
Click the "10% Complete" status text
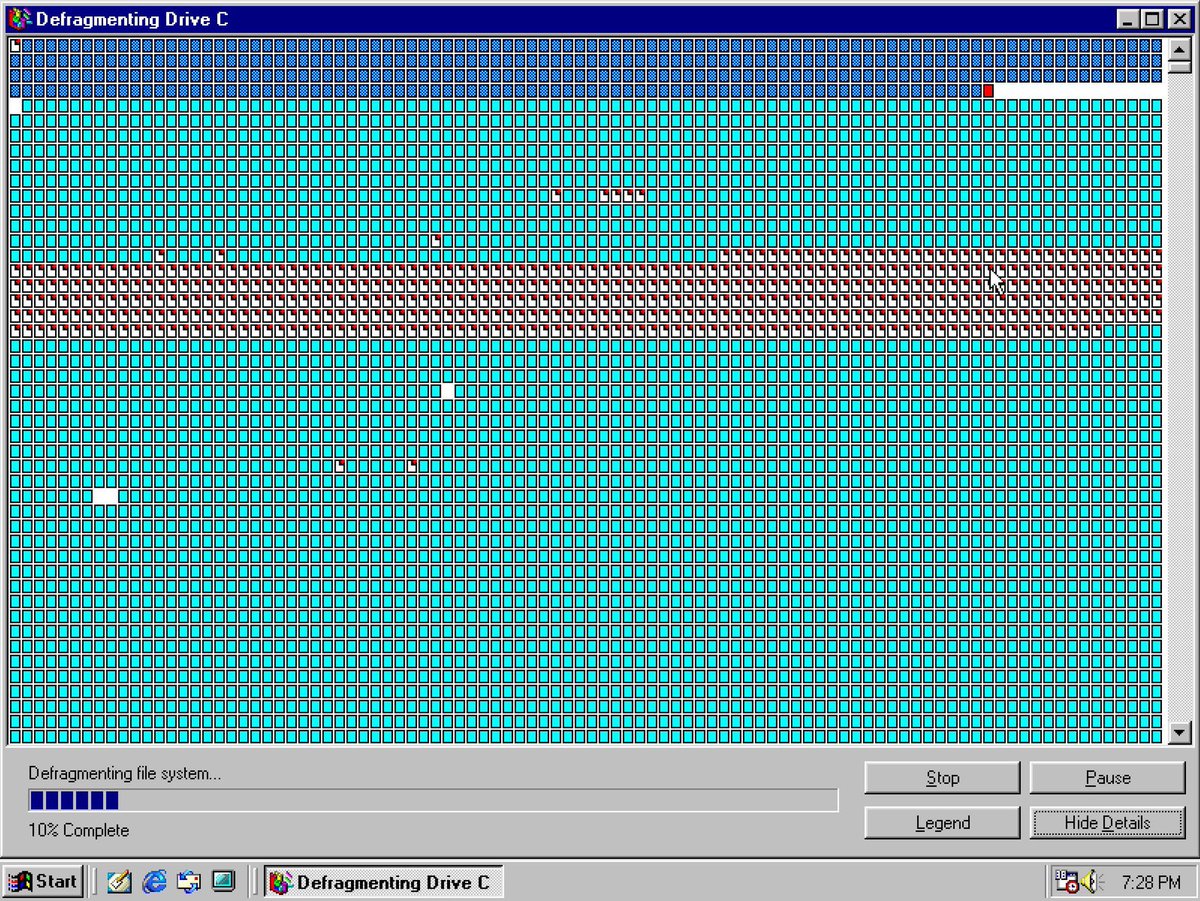(x=79, y=830)
